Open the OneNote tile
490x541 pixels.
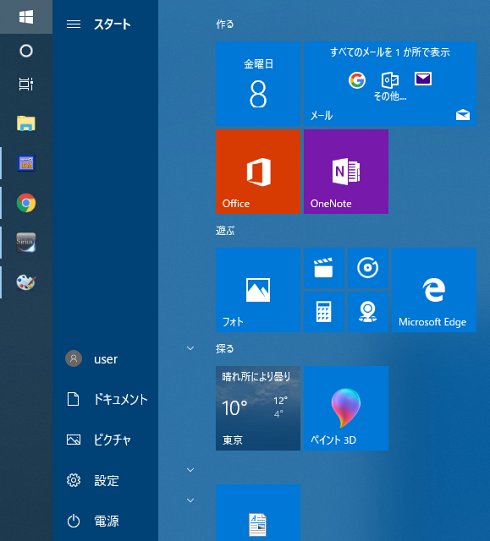click(x=346, y=171)
